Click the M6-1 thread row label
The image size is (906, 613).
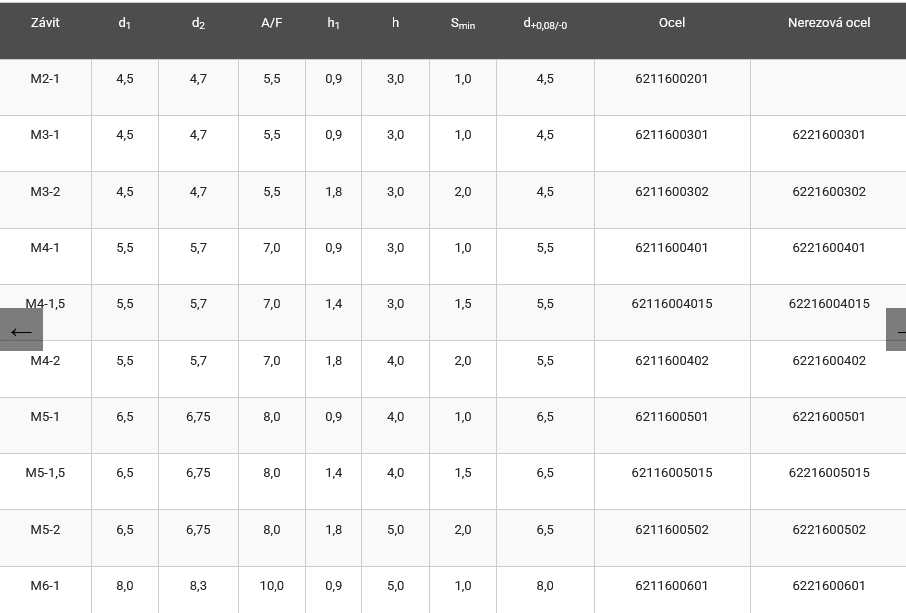(45, 586)
